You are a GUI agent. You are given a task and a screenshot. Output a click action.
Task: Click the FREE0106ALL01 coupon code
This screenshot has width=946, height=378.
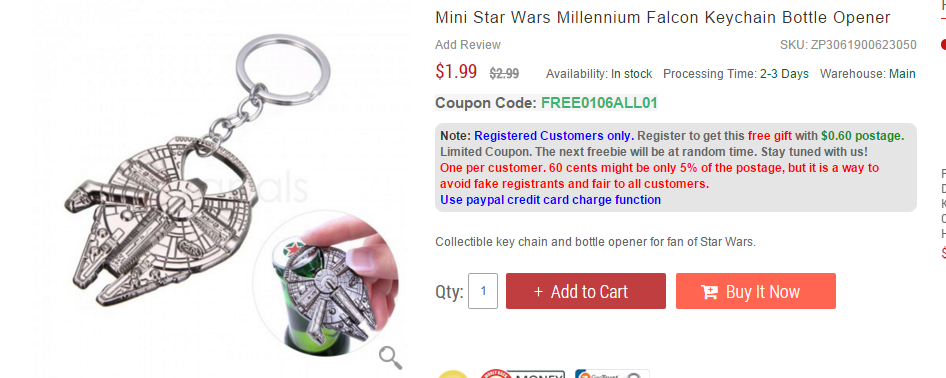click(599, 102)
